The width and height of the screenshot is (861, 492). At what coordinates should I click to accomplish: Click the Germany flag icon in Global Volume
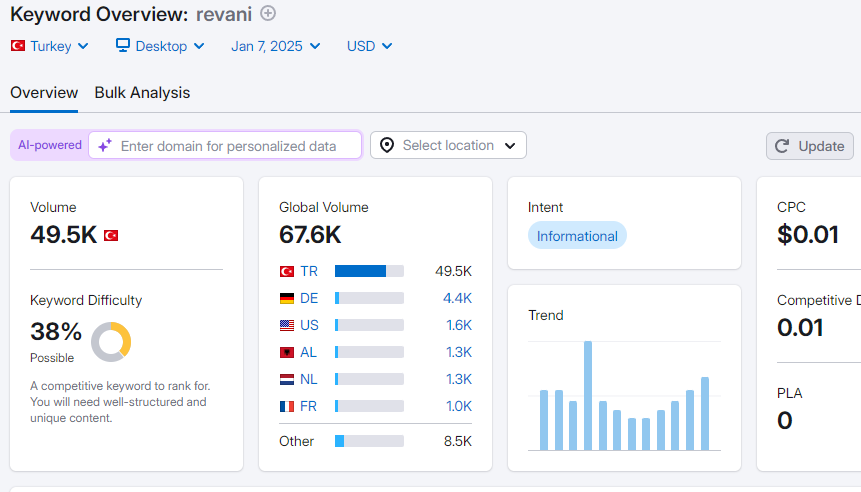(287, 298)
